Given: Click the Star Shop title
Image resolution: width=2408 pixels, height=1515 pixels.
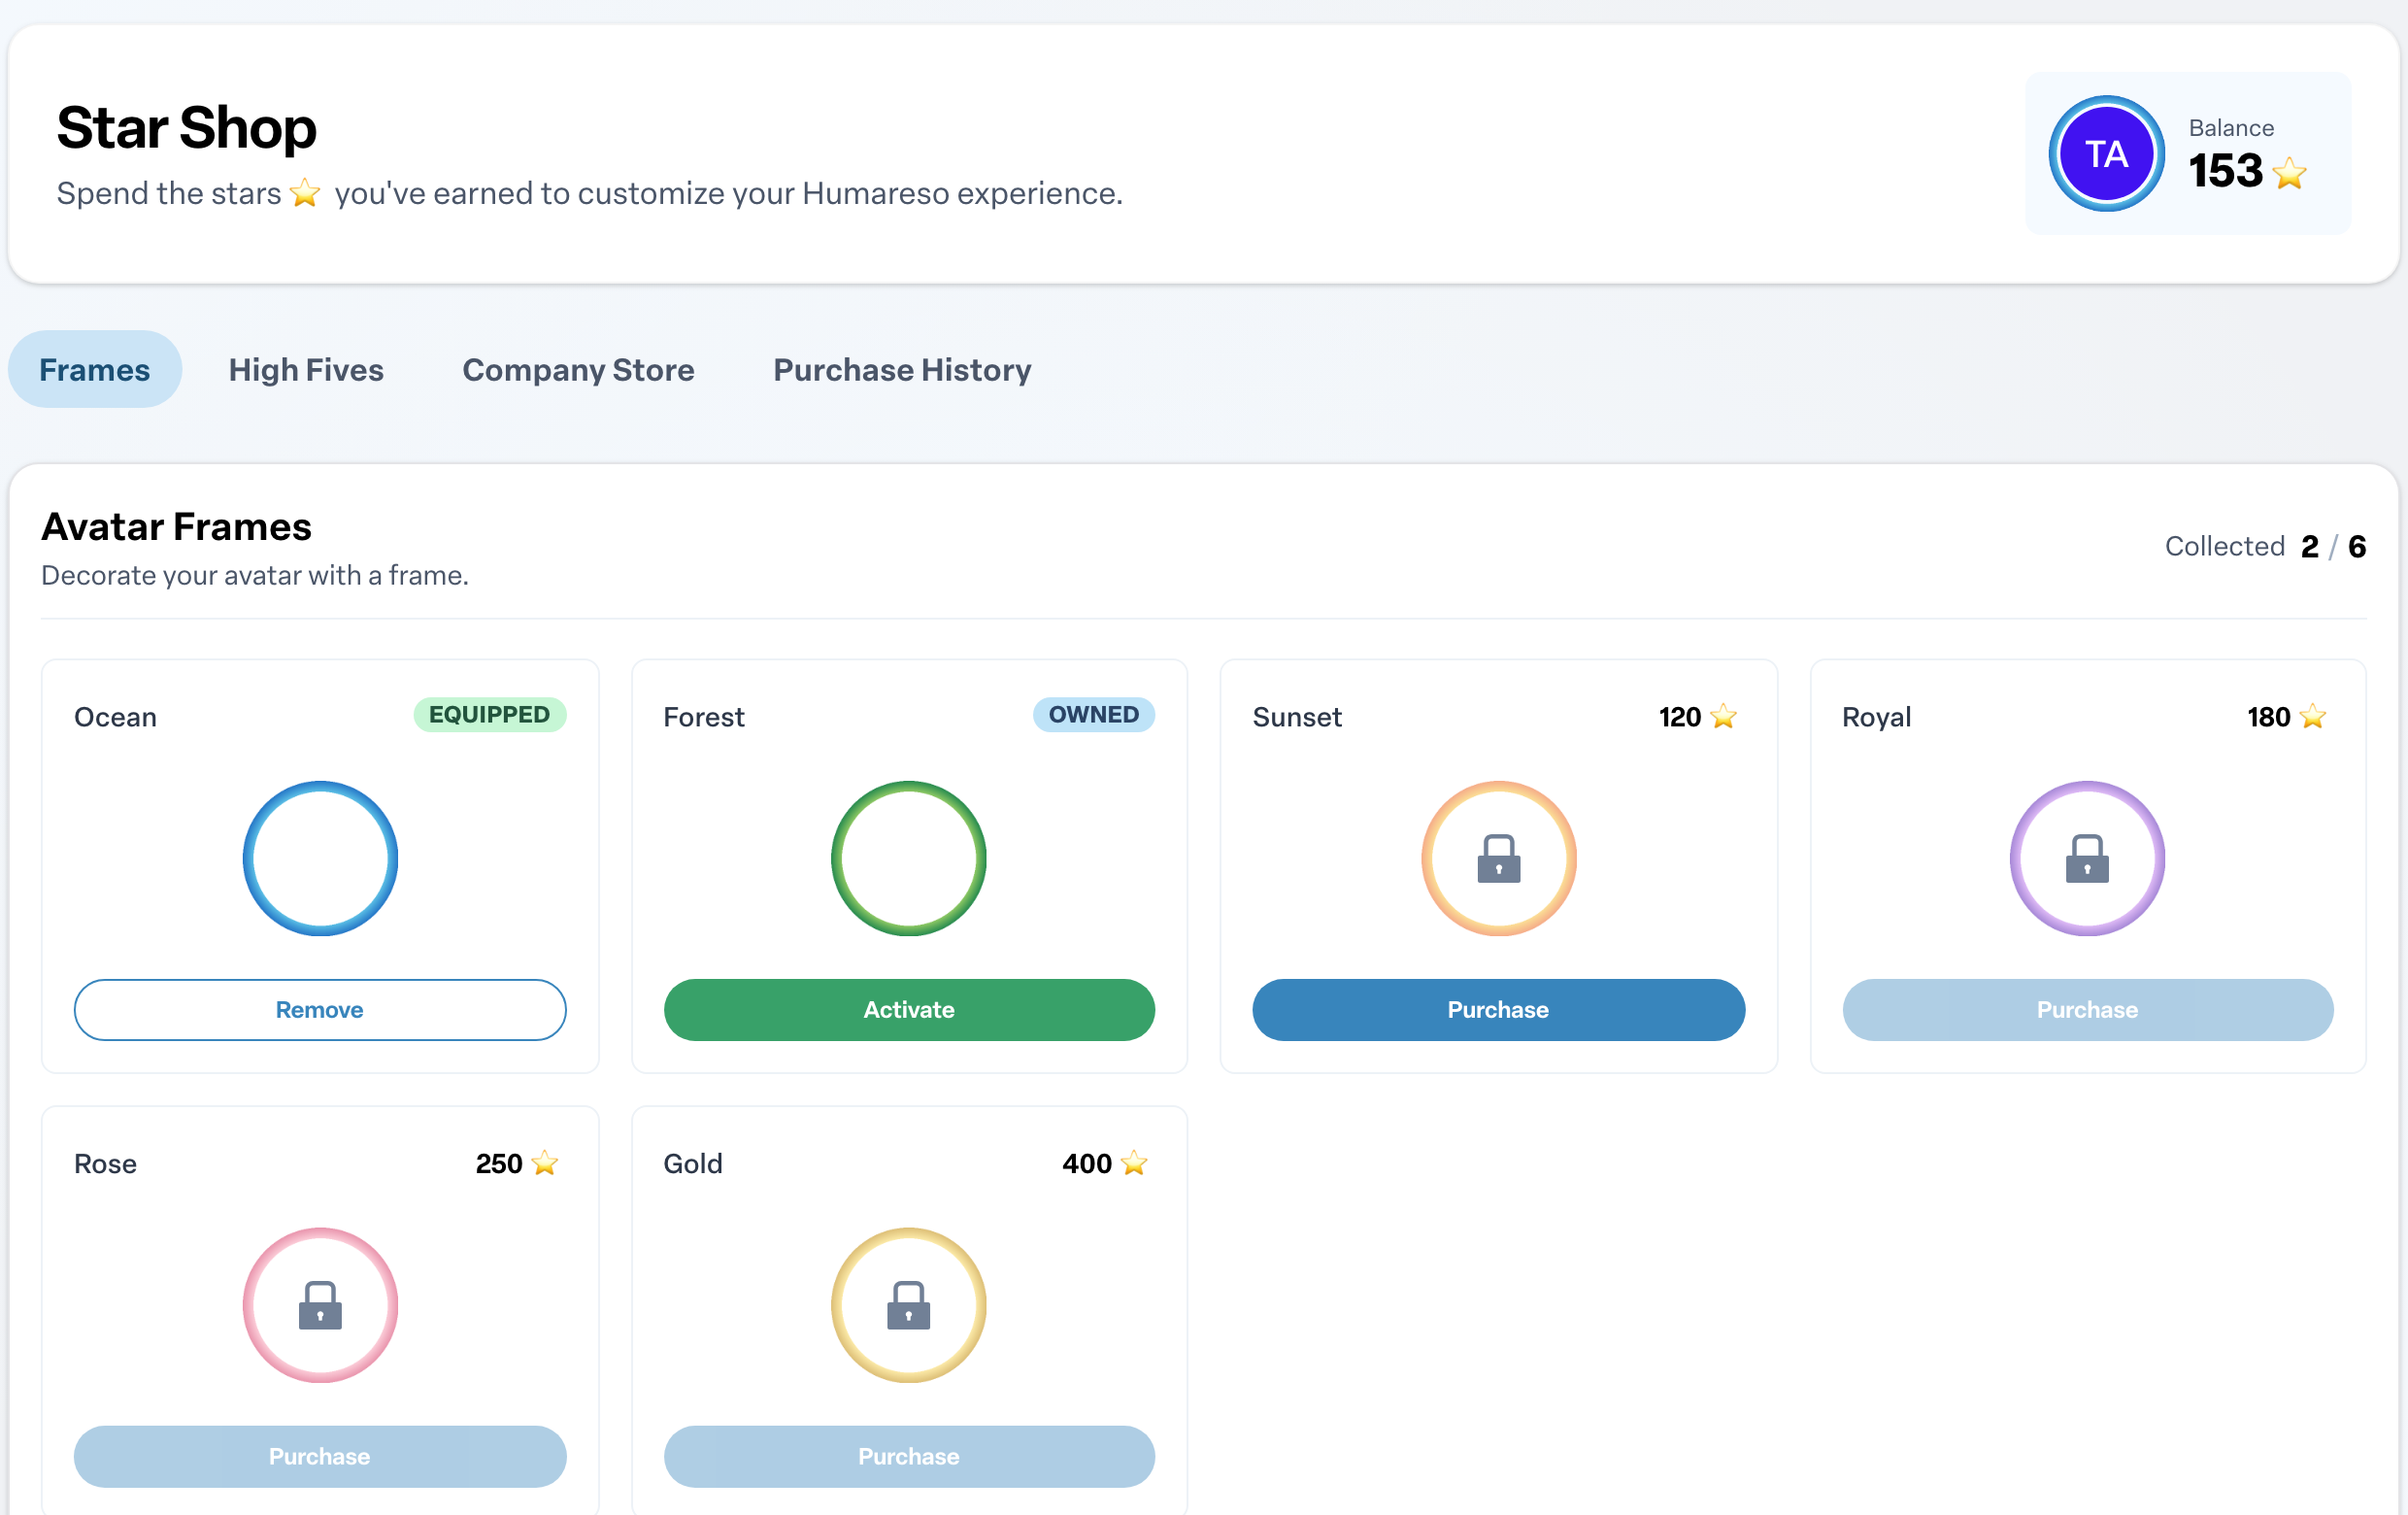Looking at the screenshot, I should tap(187, 128).
